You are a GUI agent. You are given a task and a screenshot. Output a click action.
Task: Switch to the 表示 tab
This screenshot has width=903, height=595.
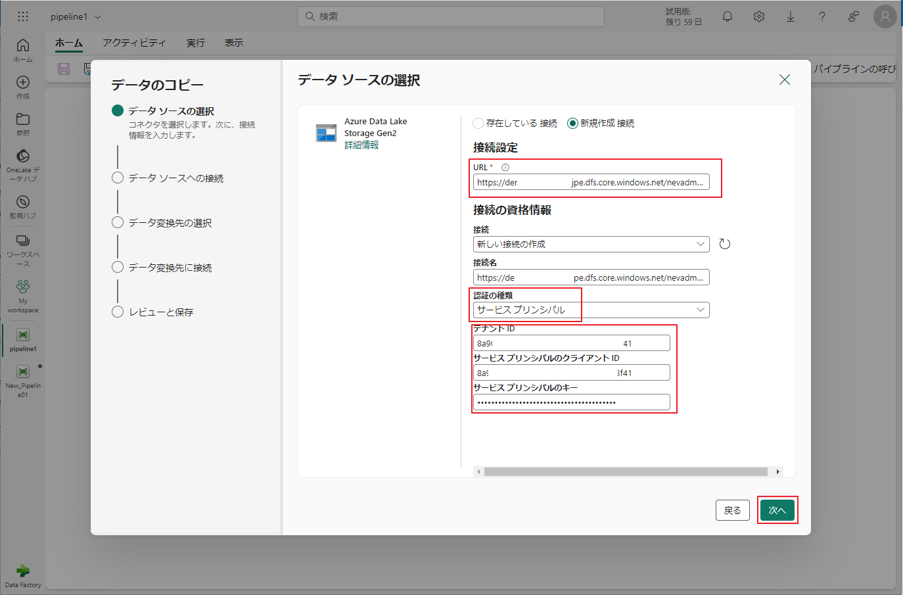coord(234,43)
